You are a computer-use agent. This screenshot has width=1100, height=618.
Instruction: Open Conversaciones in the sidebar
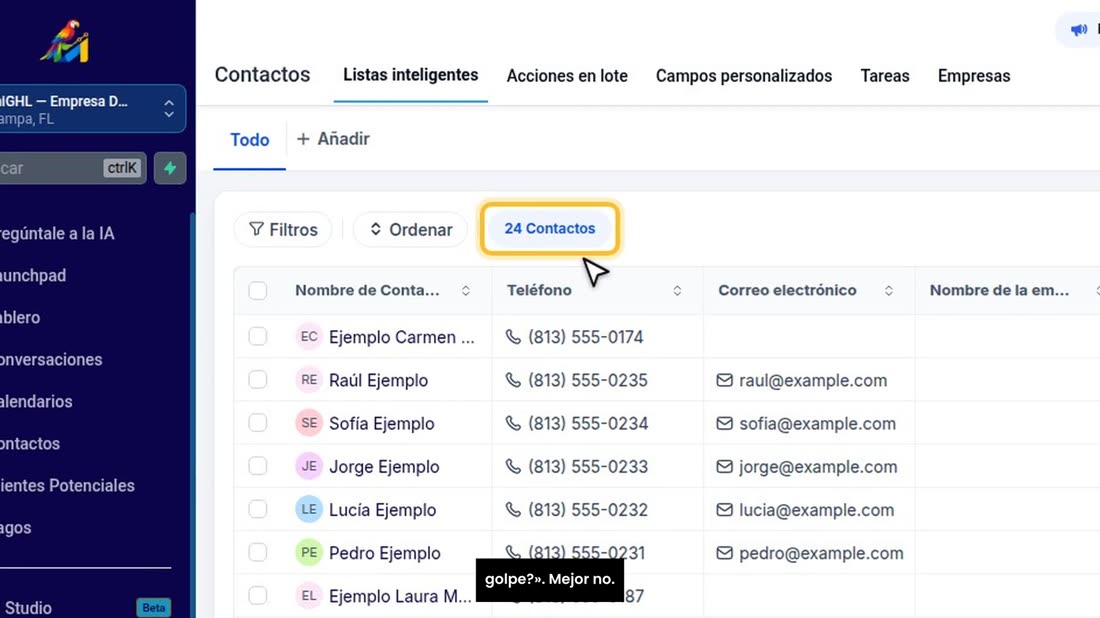pyautogui.click(x=51, y=360)
